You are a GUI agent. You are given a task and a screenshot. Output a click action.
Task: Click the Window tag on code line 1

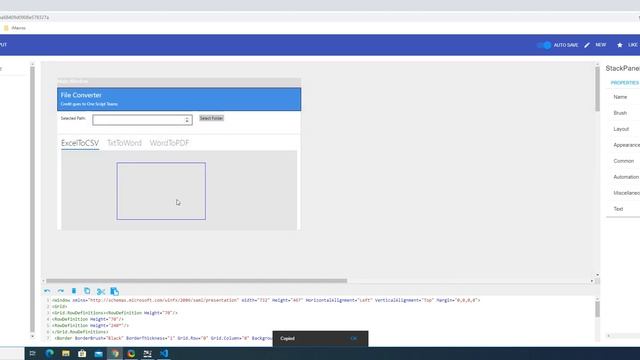pos(62,300)
